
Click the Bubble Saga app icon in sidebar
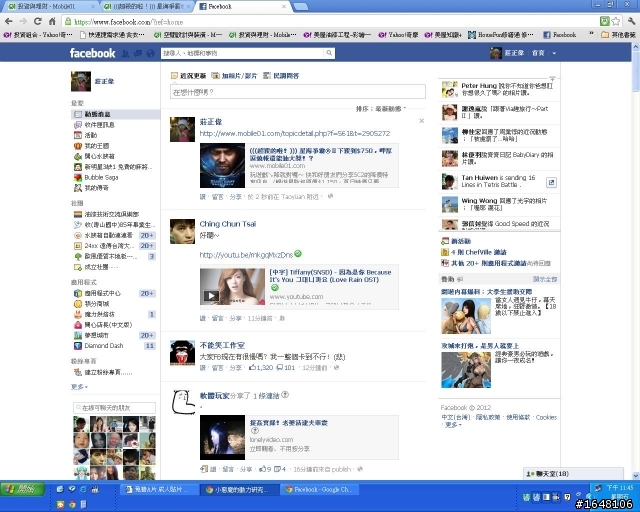(x=78, y=178)
